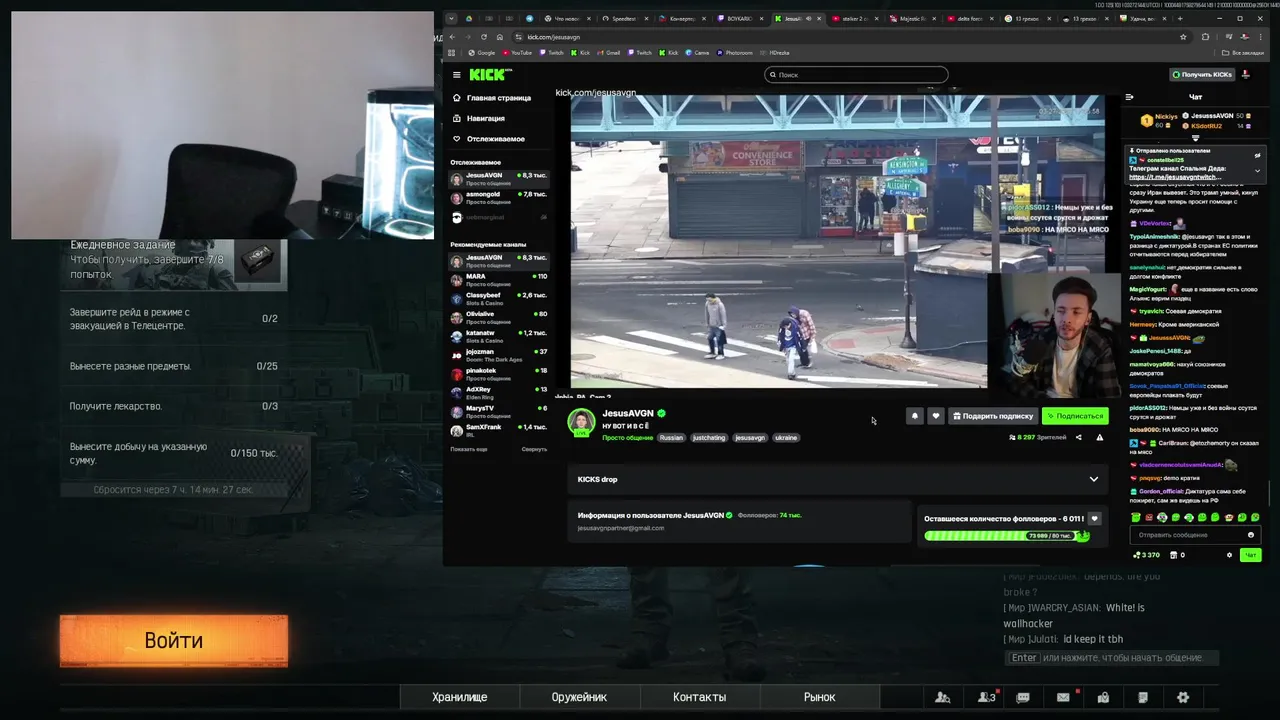This screenshot has height=720, width=1280.
Task: Open Контакты tab in game menu
Action: click(x=699, y=697)
